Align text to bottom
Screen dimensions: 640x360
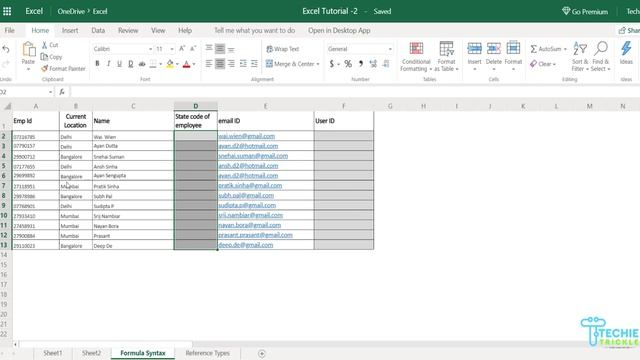tap(231, 49)
